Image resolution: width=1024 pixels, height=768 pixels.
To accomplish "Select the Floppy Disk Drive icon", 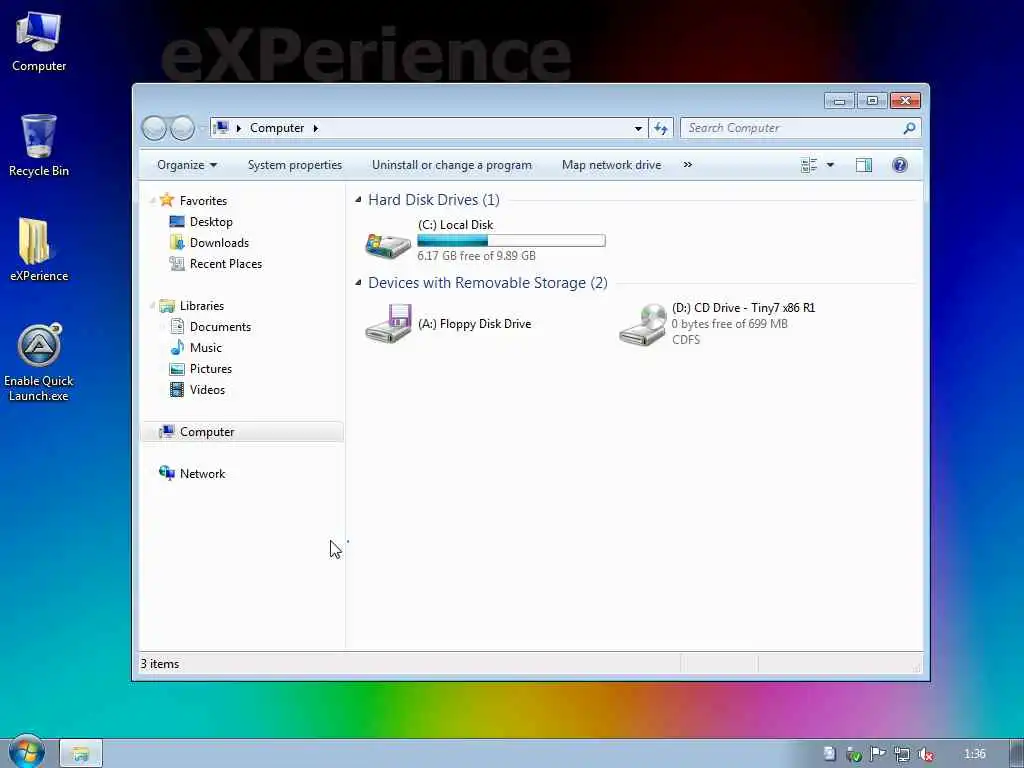I will pyautogui.click(x=388, y=323).
